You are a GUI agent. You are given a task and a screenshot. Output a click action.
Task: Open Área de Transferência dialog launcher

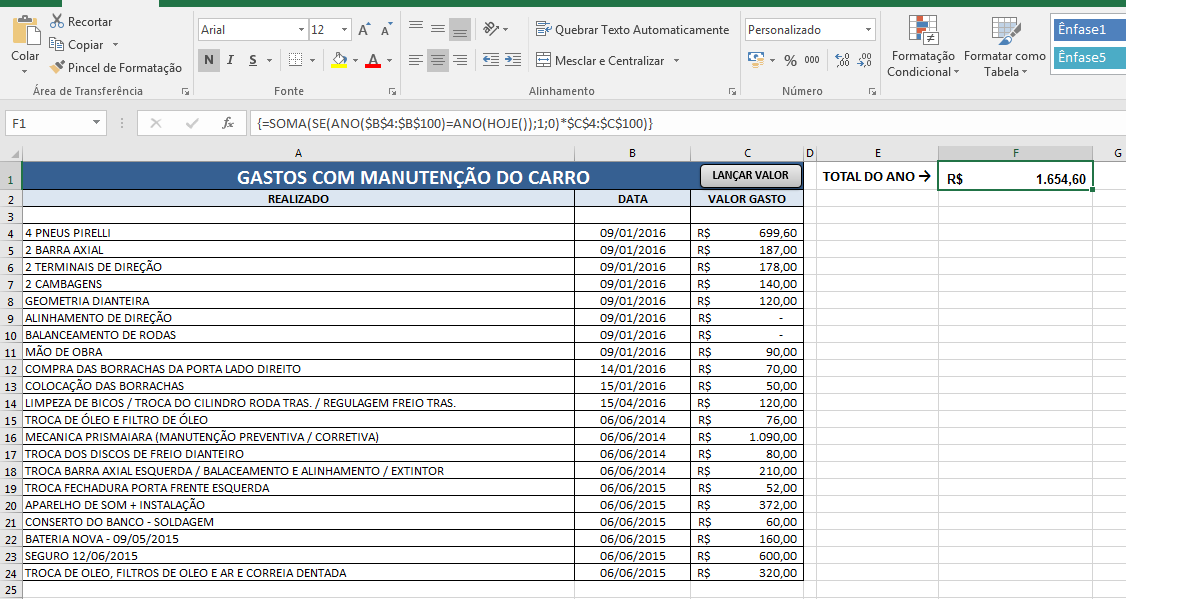tap(186, 92)
